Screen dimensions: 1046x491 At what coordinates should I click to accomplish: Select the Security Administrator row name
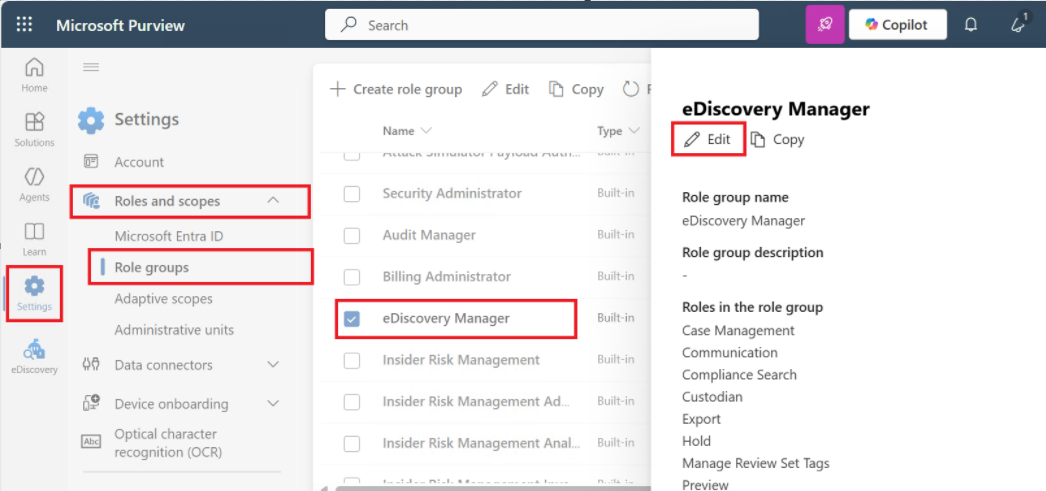(452, 193)
